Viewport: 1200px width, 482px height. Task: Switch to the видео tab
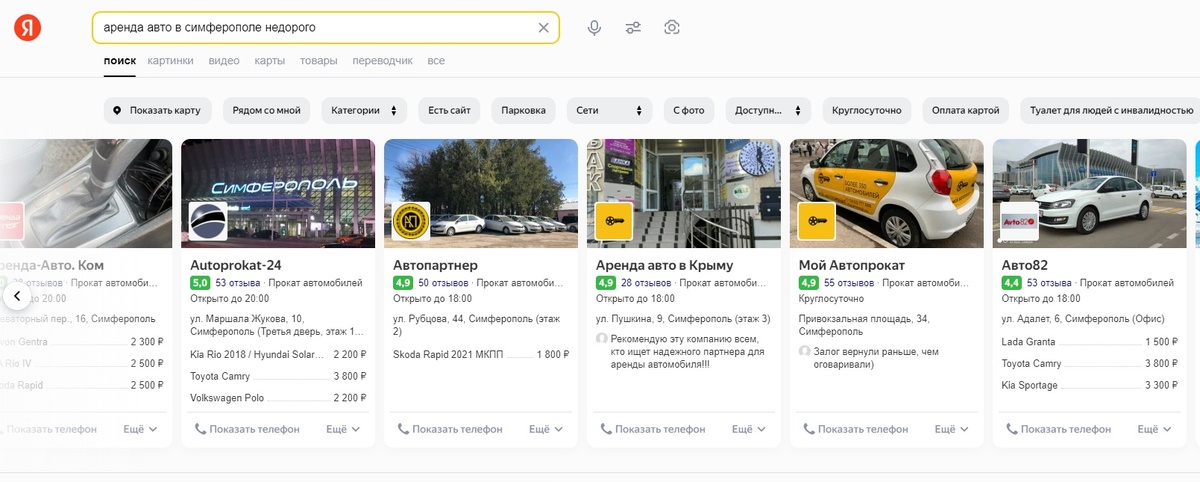[x=224, y=61]
